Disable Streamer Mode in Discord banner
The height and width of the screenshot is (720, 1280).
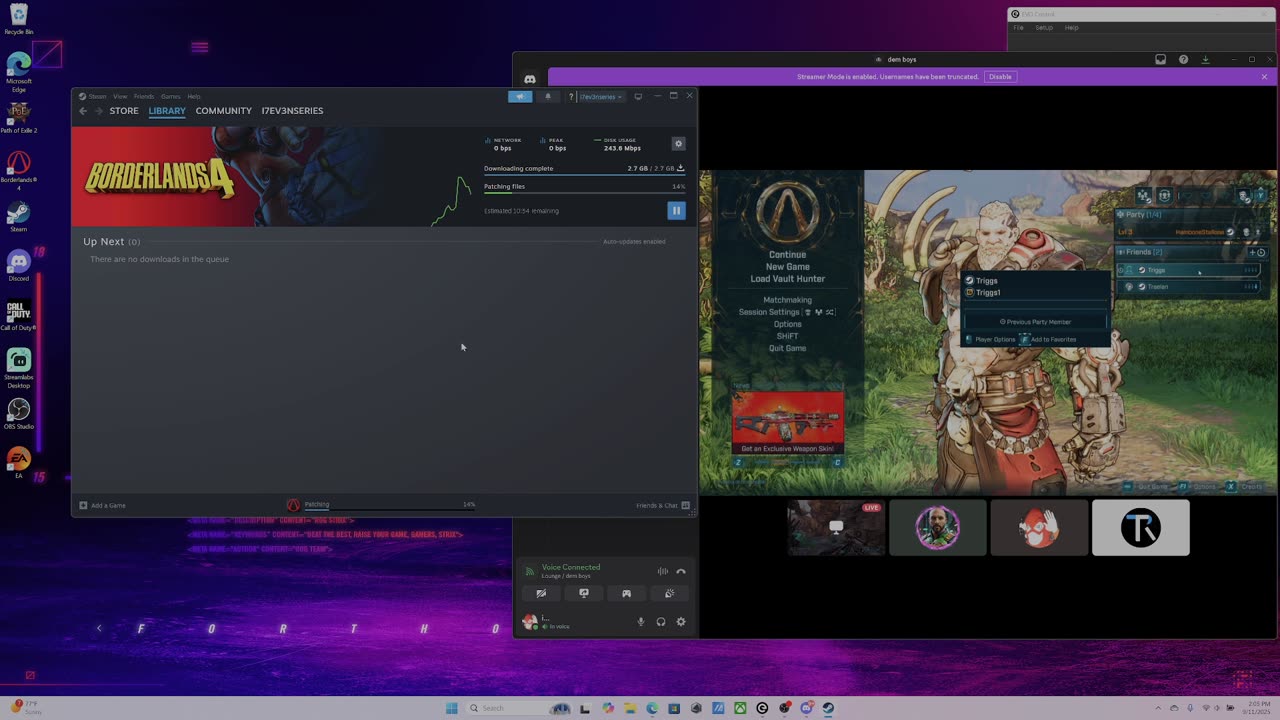tap(1000, 77)
